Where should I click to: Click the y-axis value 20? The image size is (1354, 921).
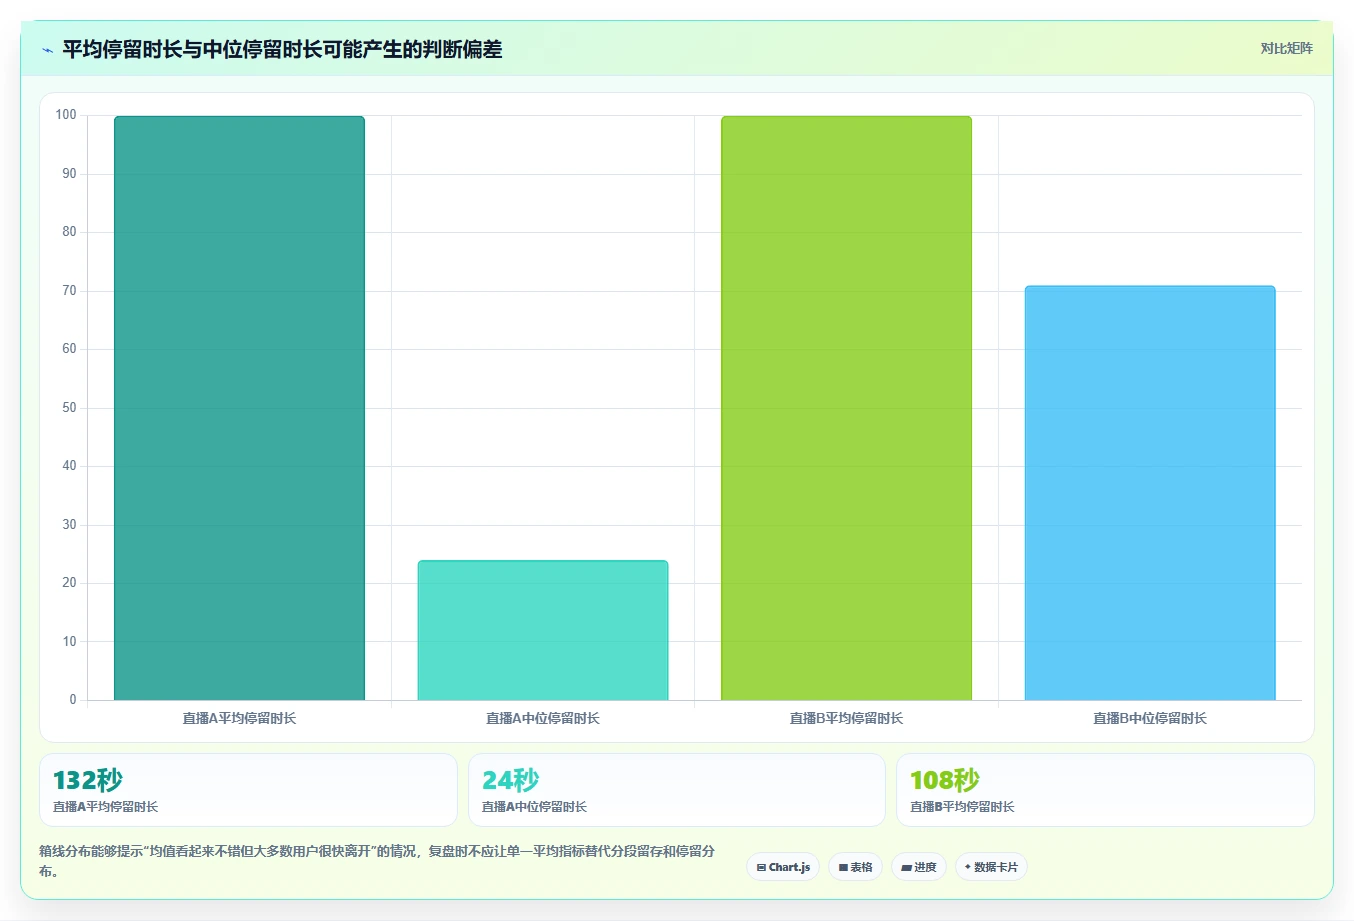(69, 583)
